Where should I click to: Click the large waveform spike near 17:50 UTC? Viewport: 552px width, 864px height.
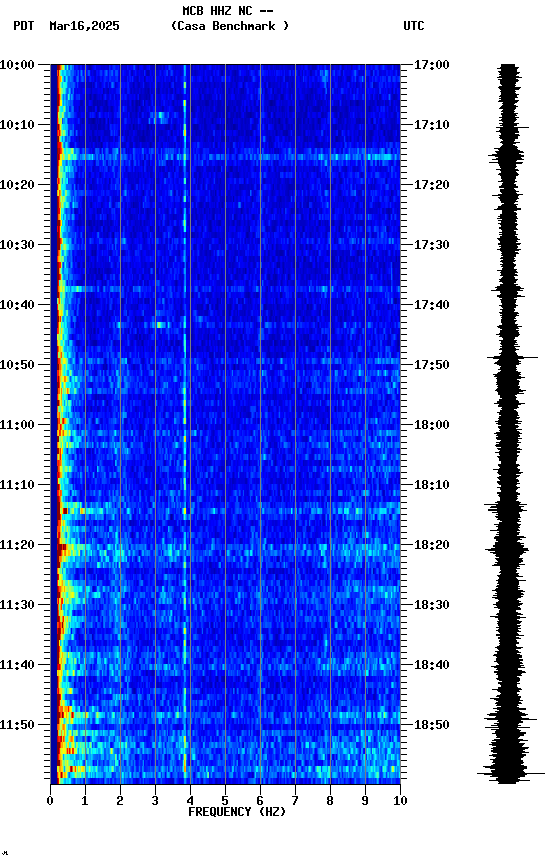[x=512, y=358]
